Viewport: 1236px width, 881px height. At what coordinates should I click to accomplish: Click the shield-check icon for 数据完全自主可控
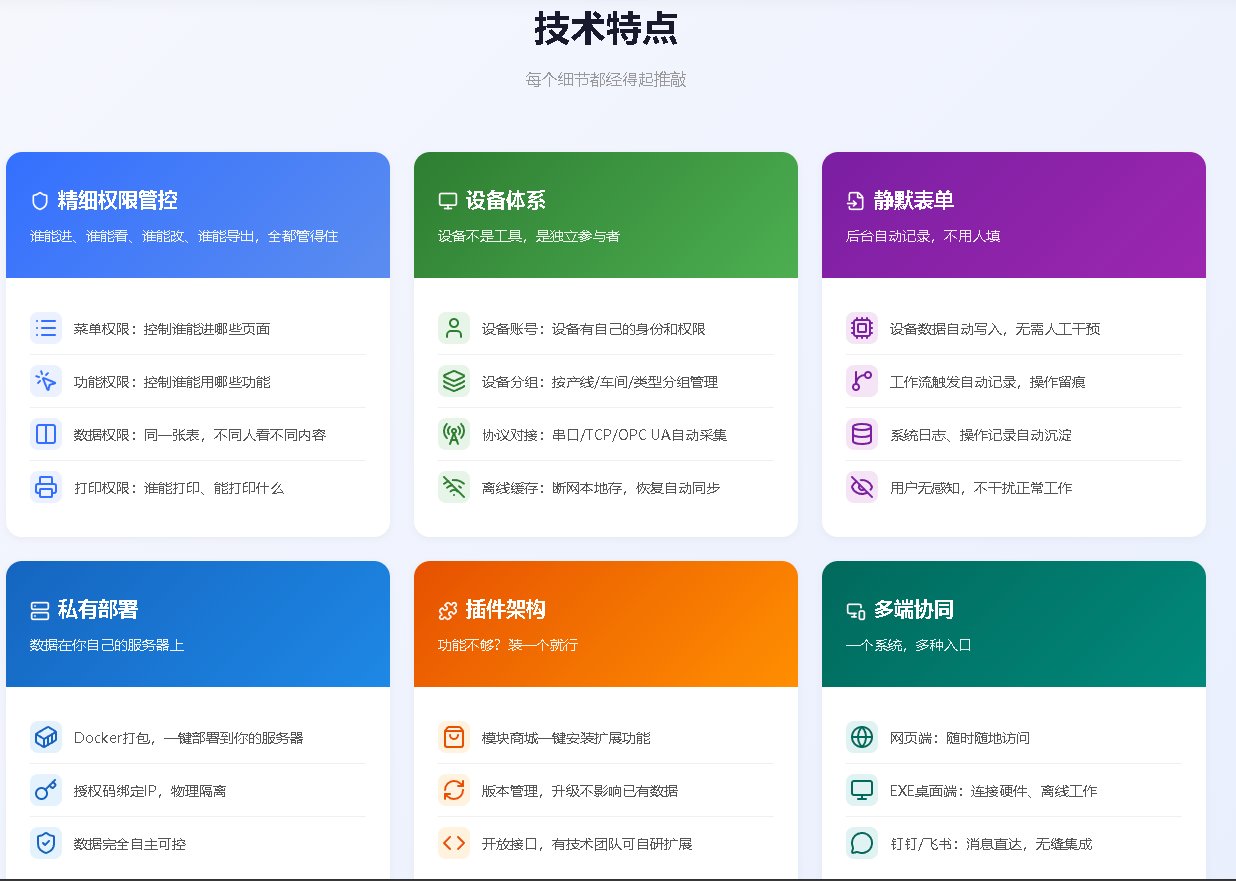(46, 843)
